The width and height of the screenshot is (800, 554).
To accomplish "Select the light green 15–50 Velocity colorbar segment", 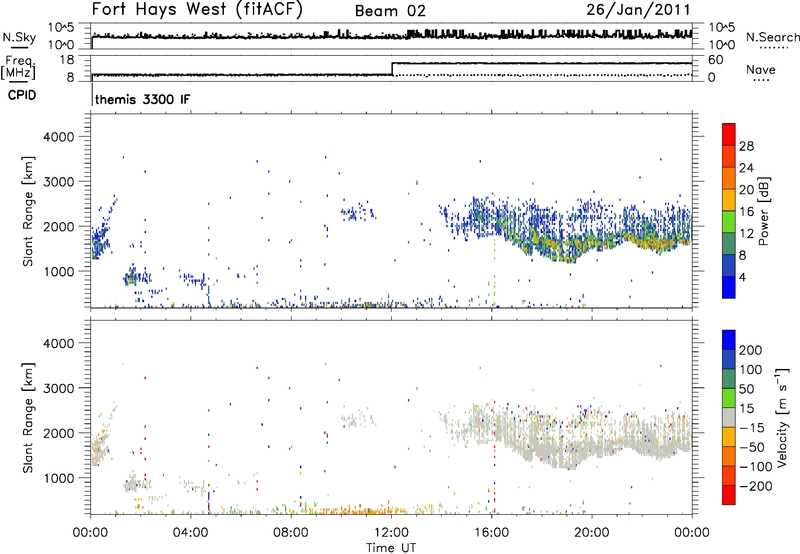I will coord(729,398).
